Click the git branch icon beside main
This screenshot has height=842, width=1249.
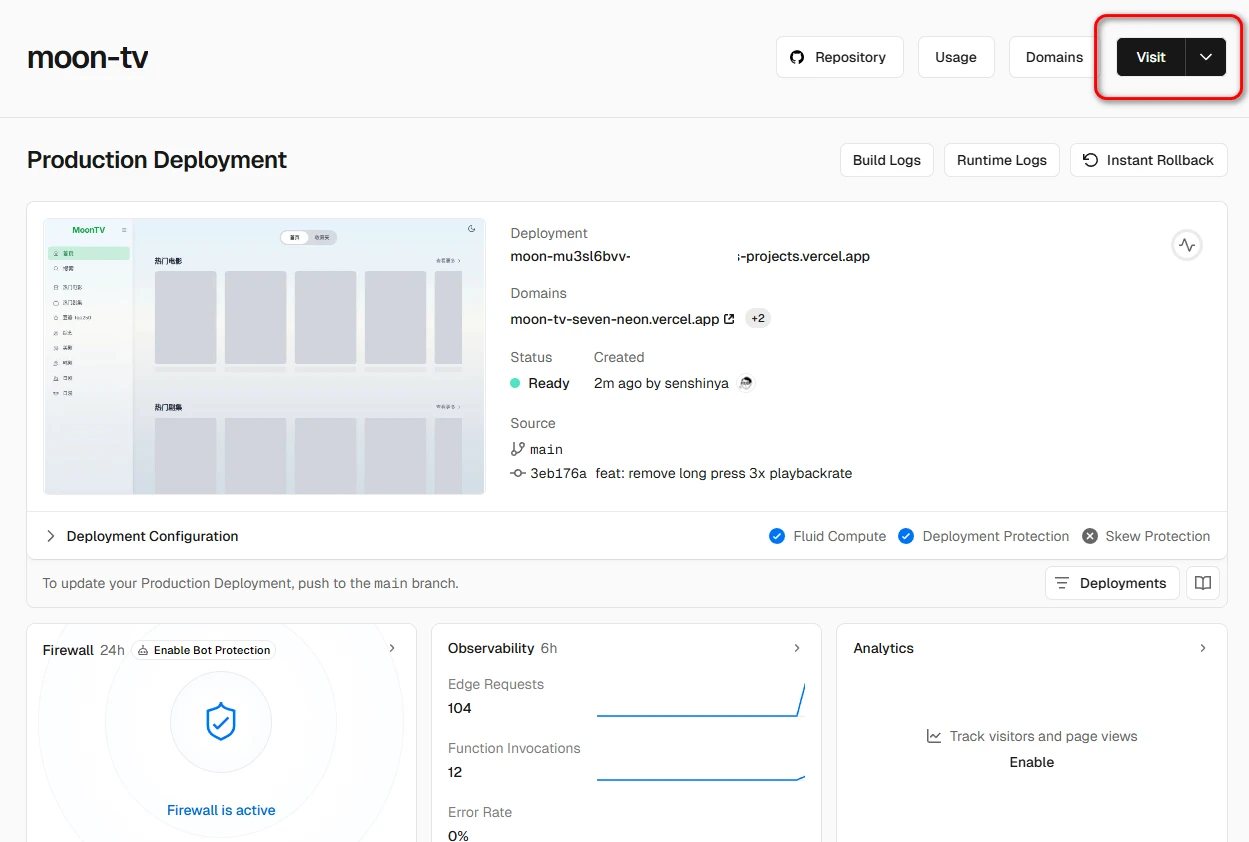pos(517,449)
